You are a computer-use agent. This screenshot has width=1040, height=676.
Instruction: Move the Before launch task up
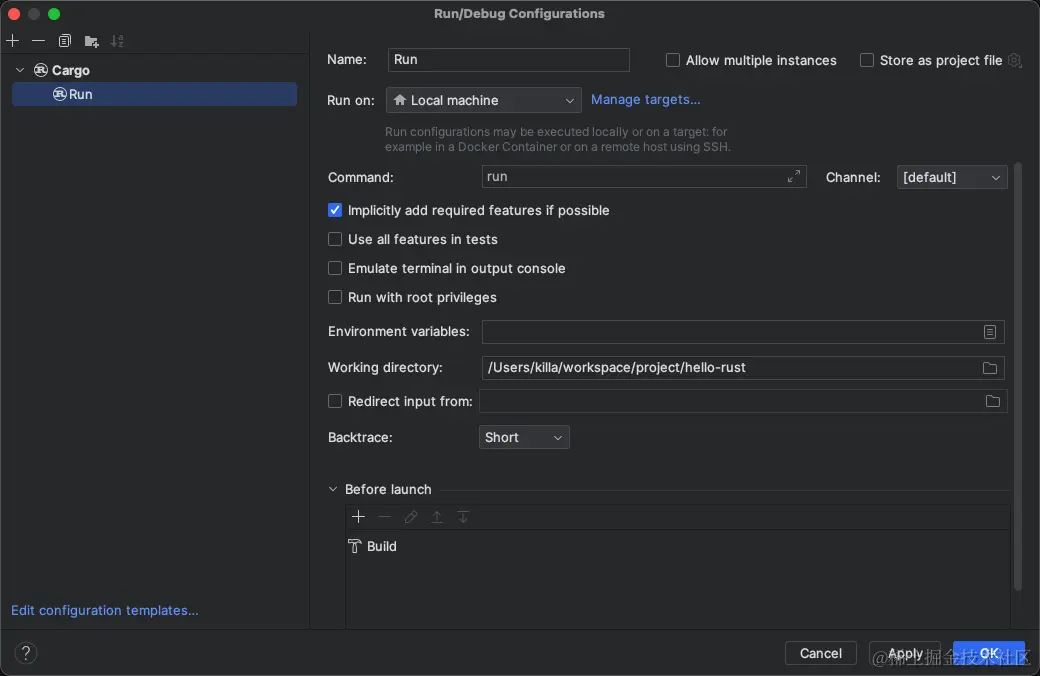436,516
